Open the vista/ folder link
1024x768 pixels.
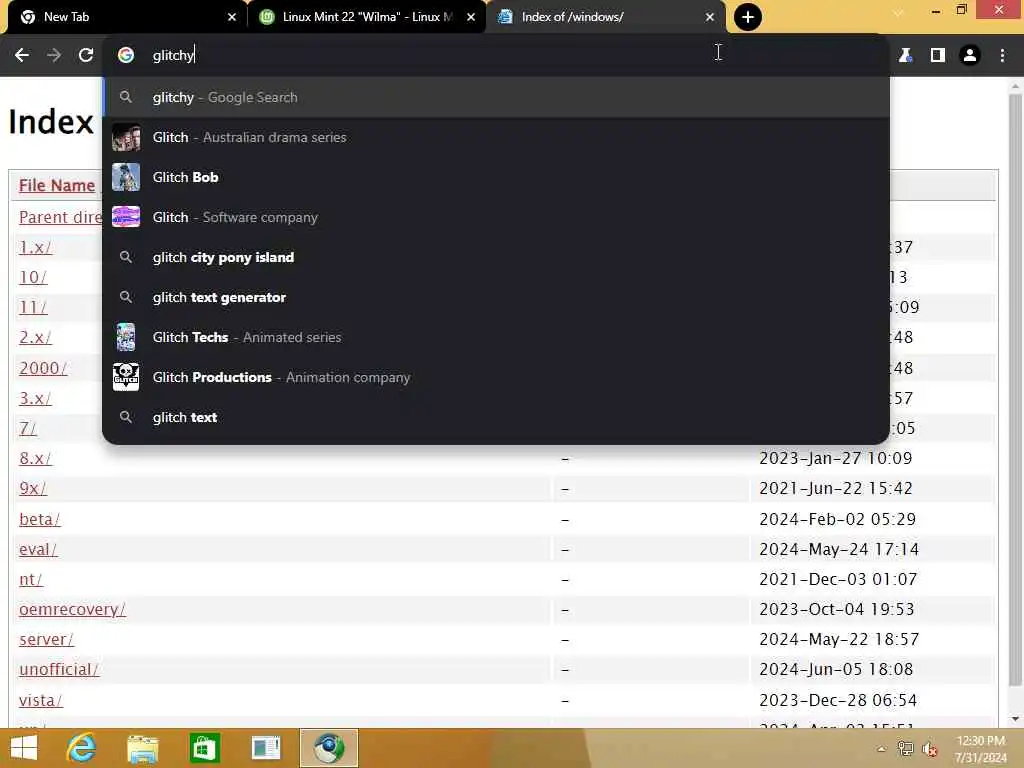coord(40,701)
